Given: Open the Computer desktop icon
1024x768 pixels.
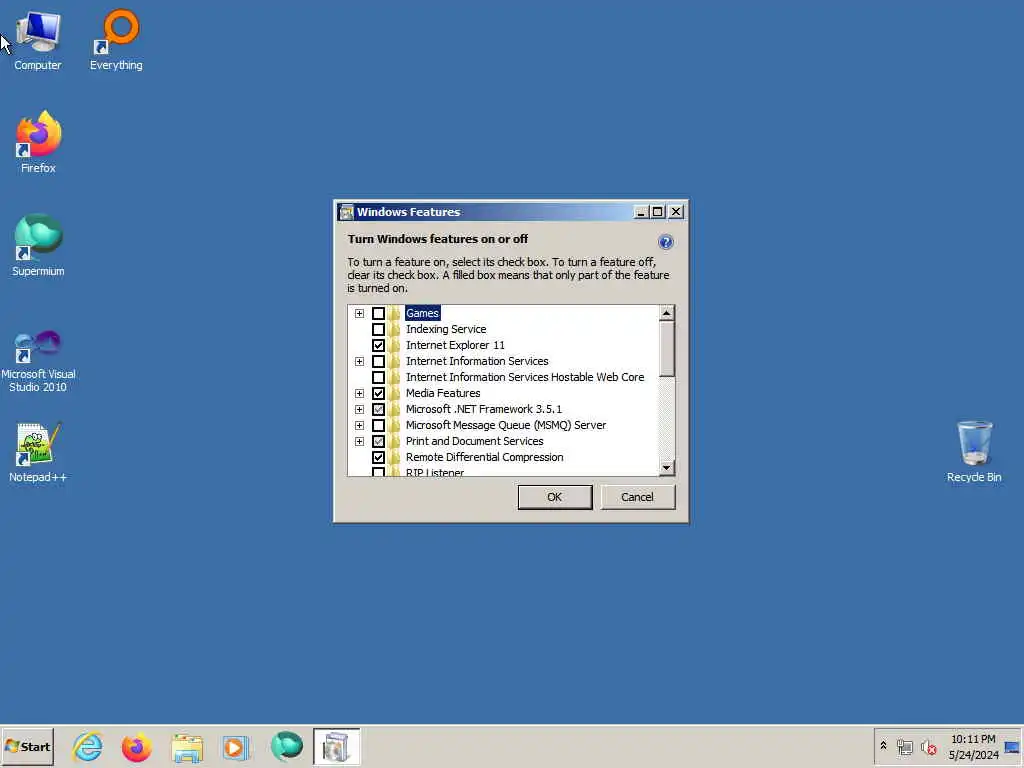Looking at the screenshot, I should pyautogui.click(x=38, y=40).
